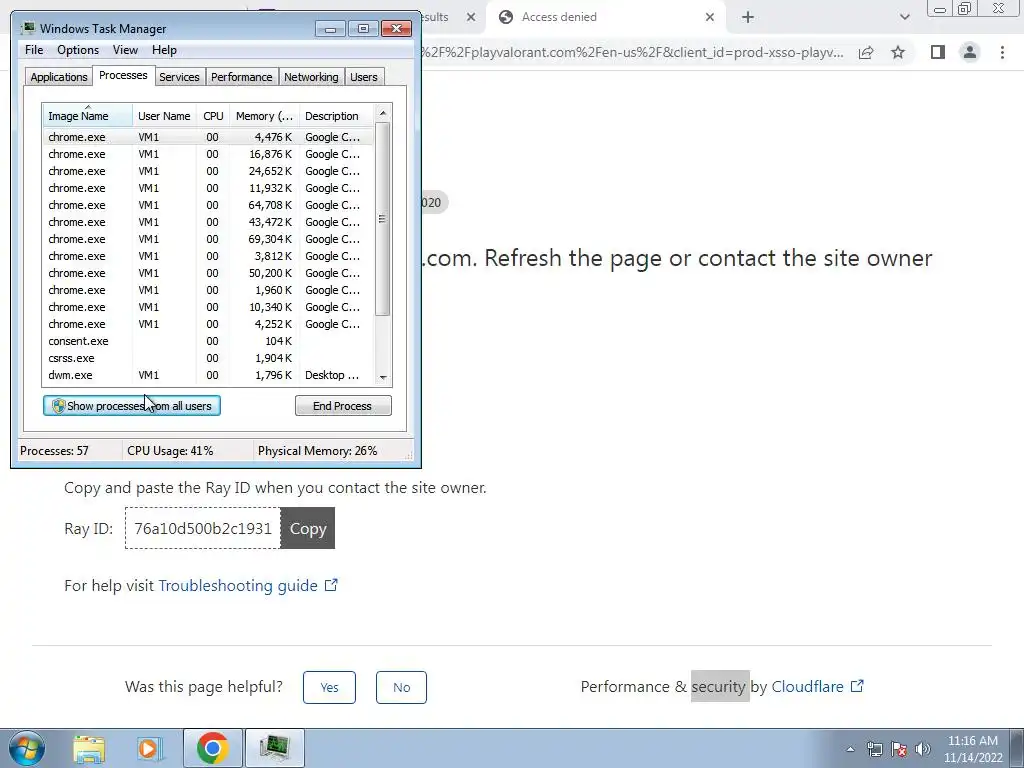The height and width of the screenshot is (768, 1024).
Task: Select chrome.exe row using 64,708 K
Action: coord(209,205)
